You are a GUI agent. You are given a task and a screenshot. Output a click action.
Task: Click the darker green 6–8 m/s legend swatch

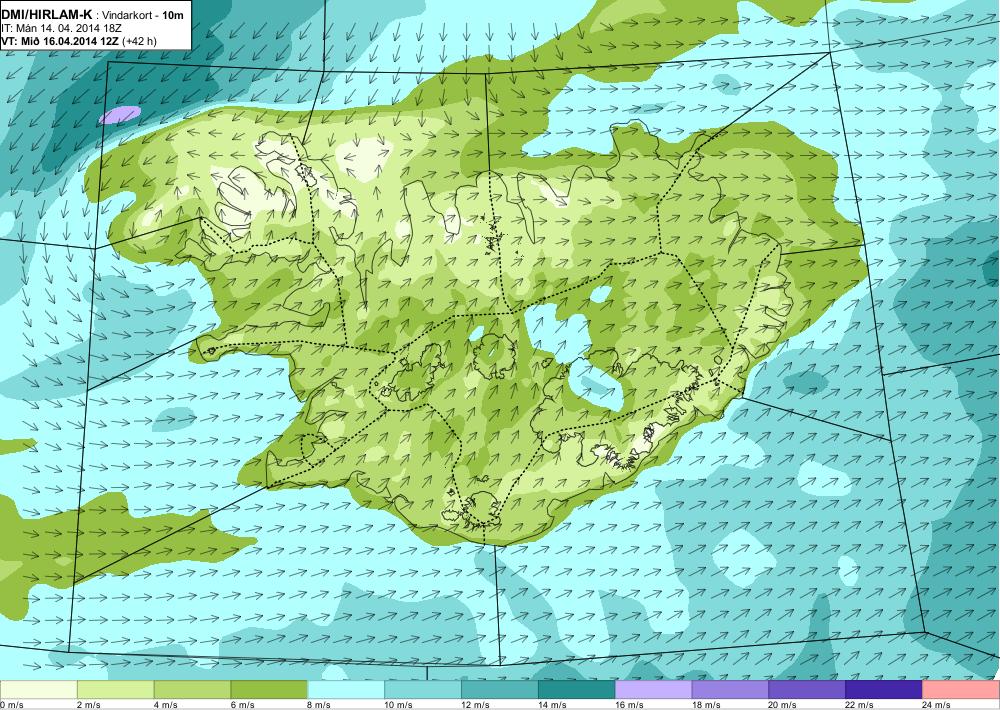269,690
